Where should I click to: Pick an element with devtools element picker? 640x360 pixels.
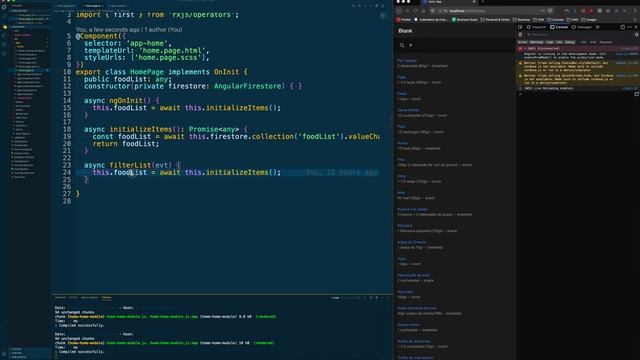520,27
